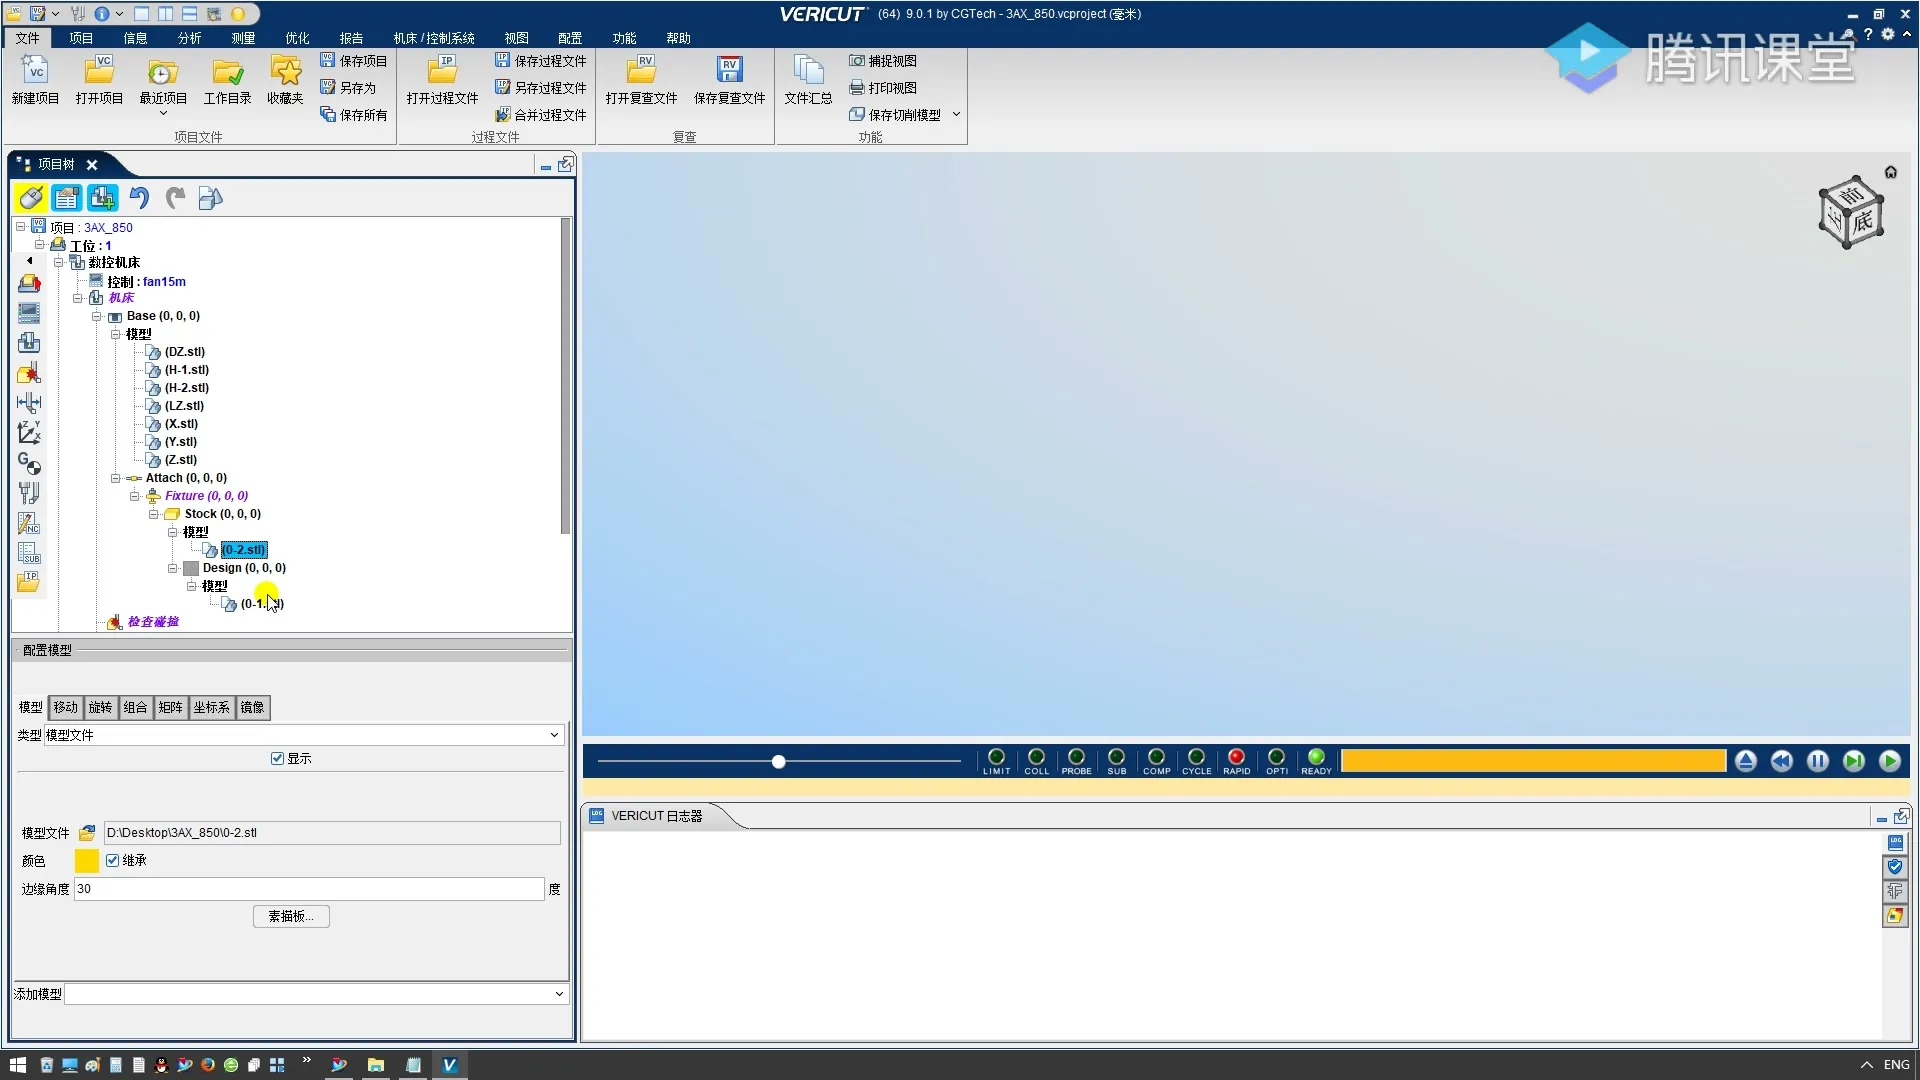This screenshot has height=1080, width=1920.
Task: Click the 素描板... sketcher button
Action: pos(291,917)
